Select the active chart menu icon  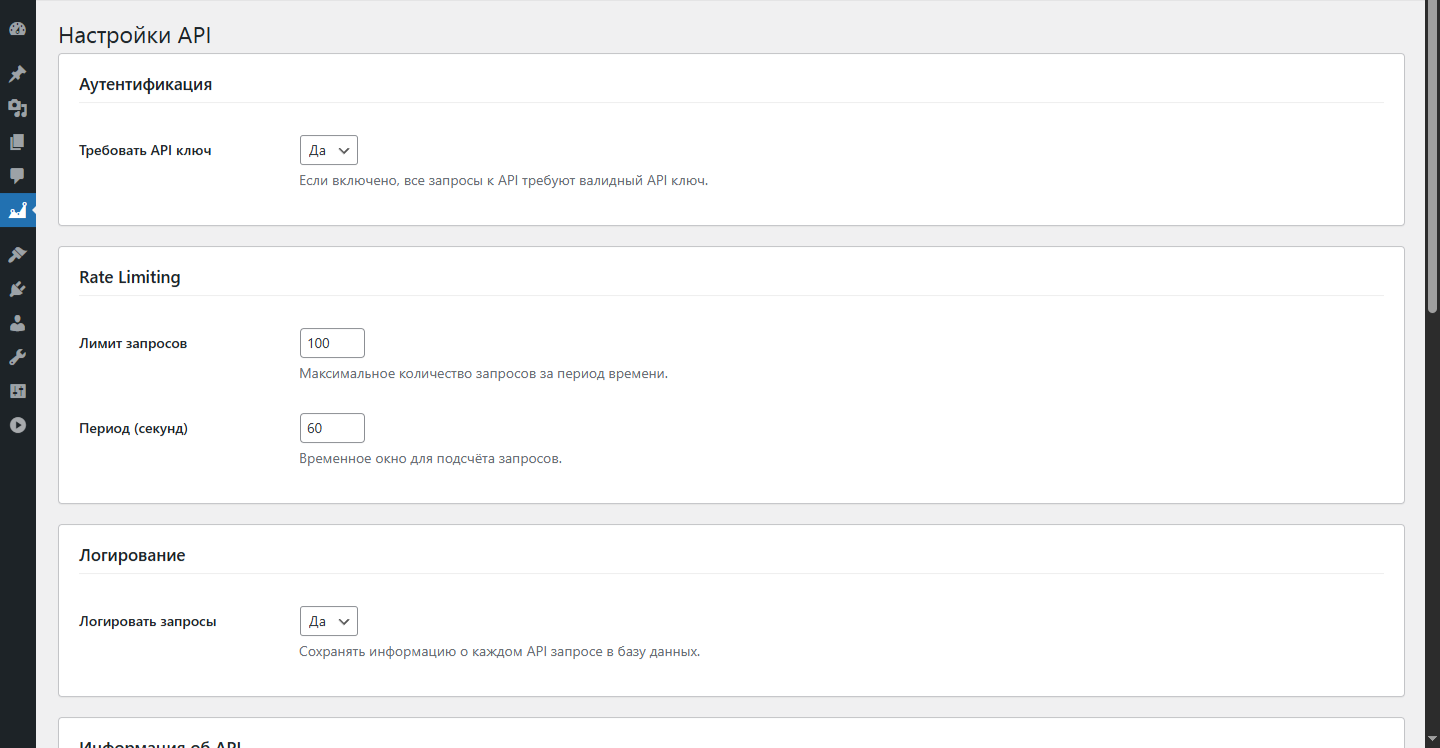click(x=17, y=210)
